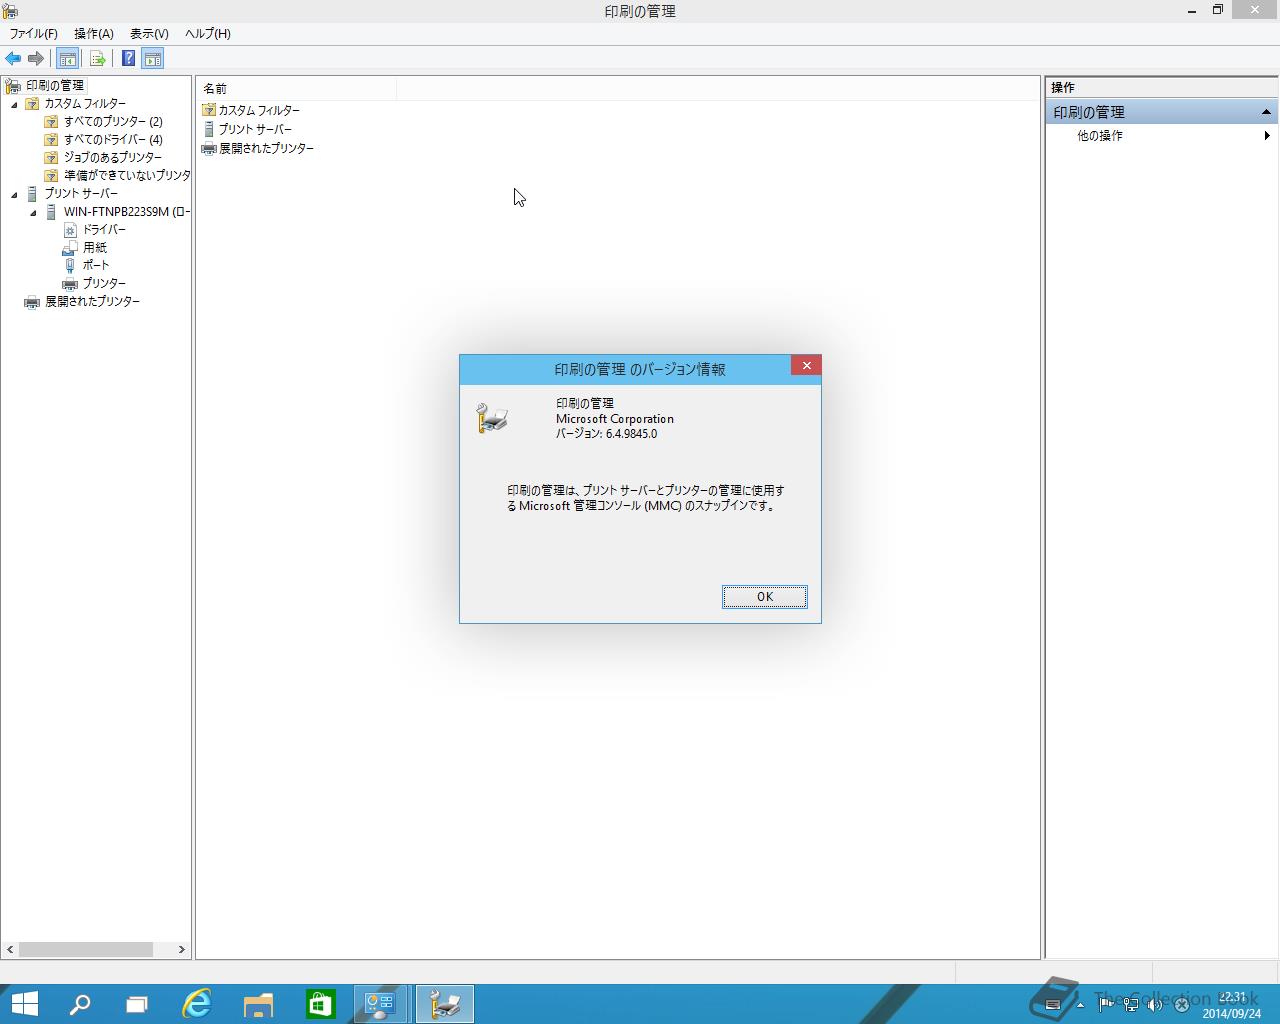The width and height of the screenshot is (1280, 1024).
Task: Select ジョブのあるプリンター filter
Action: tap(112, 158)
